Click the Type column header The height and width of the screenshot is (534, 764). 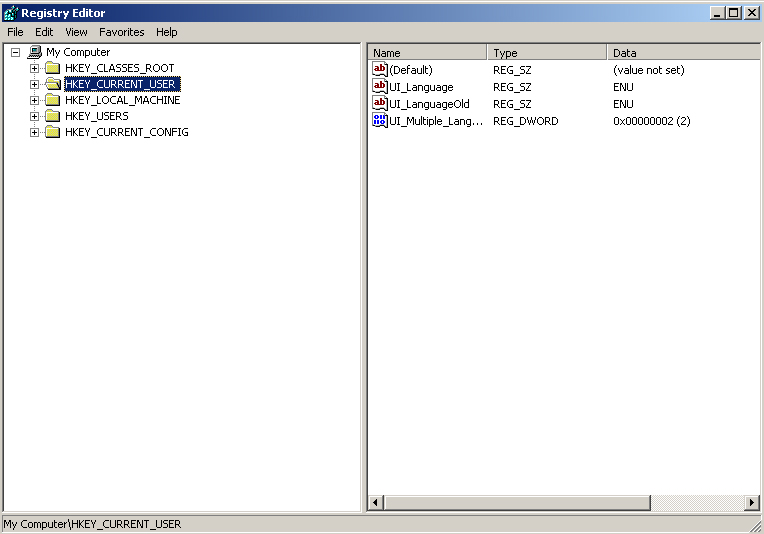(546, 53)
